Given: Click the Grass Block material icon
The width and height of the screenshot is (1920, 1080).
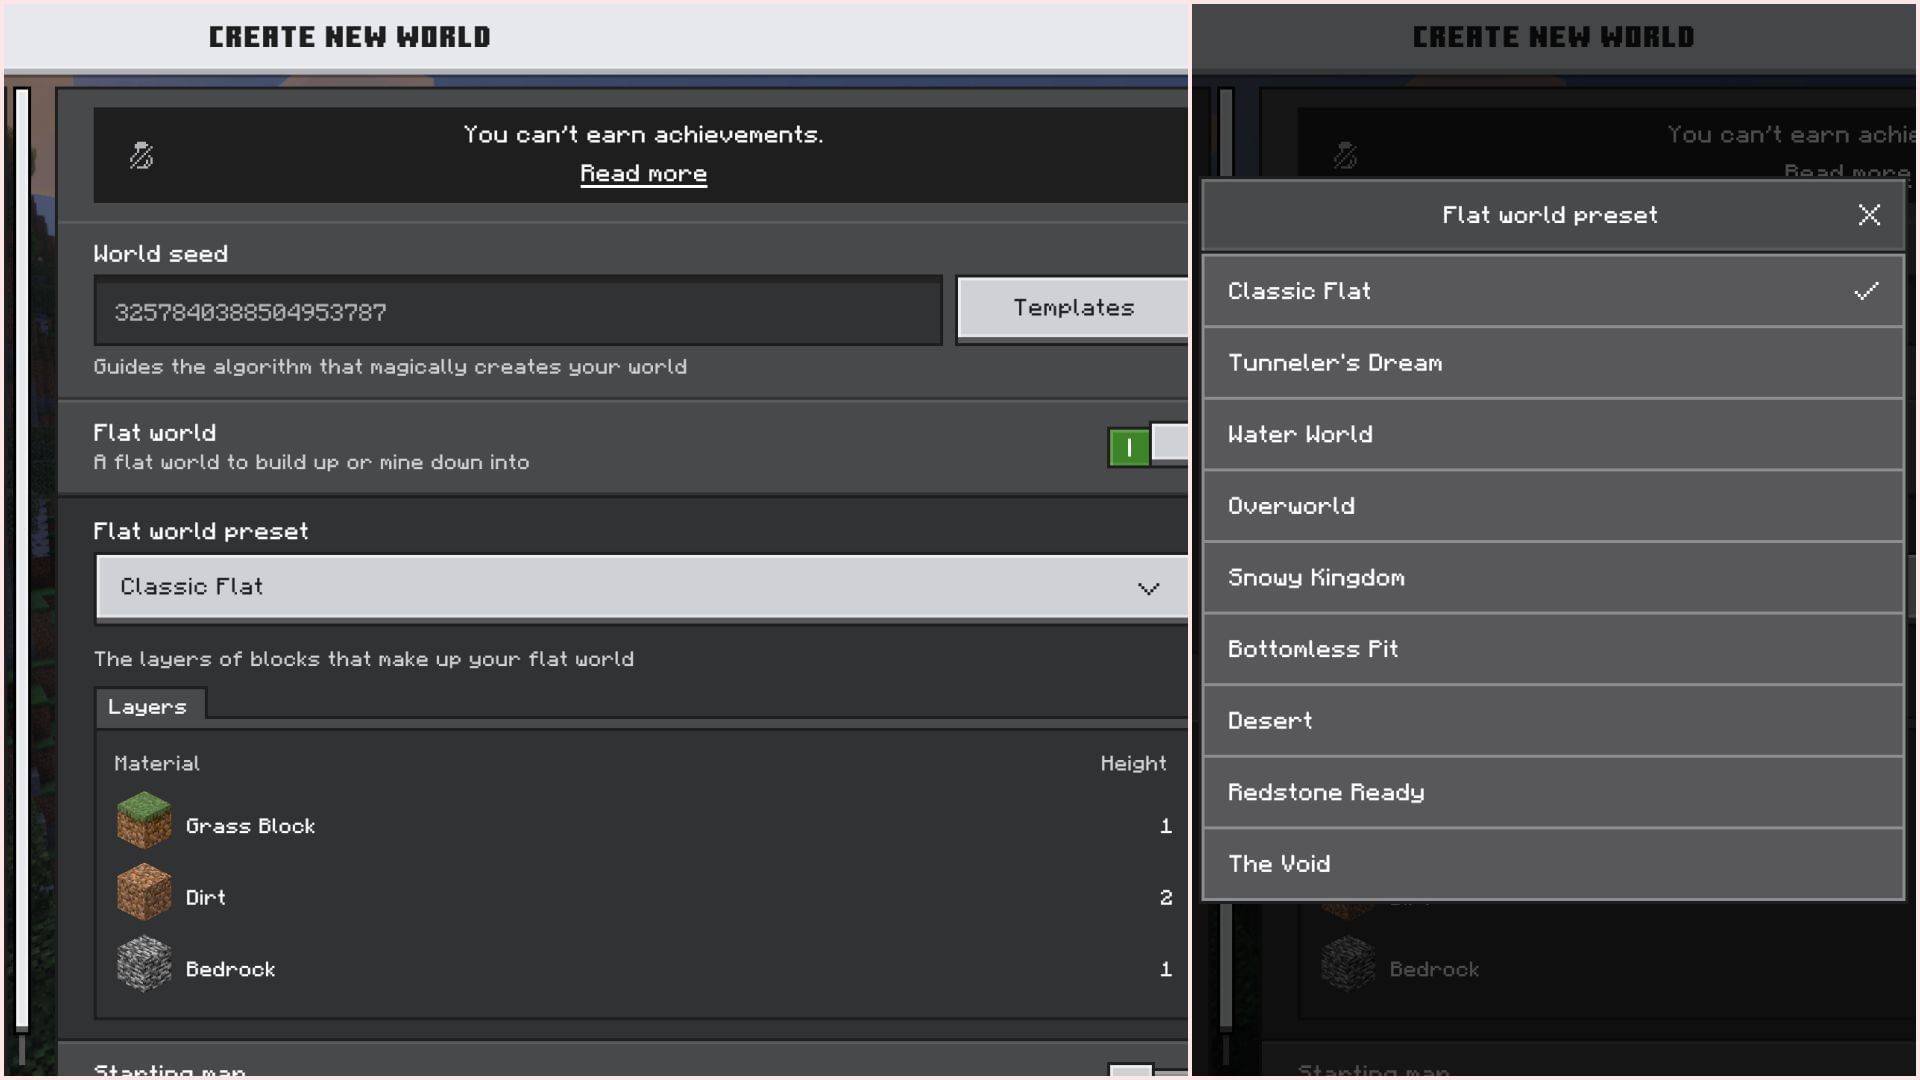Looking at the screenshot, I should point(144,821).
